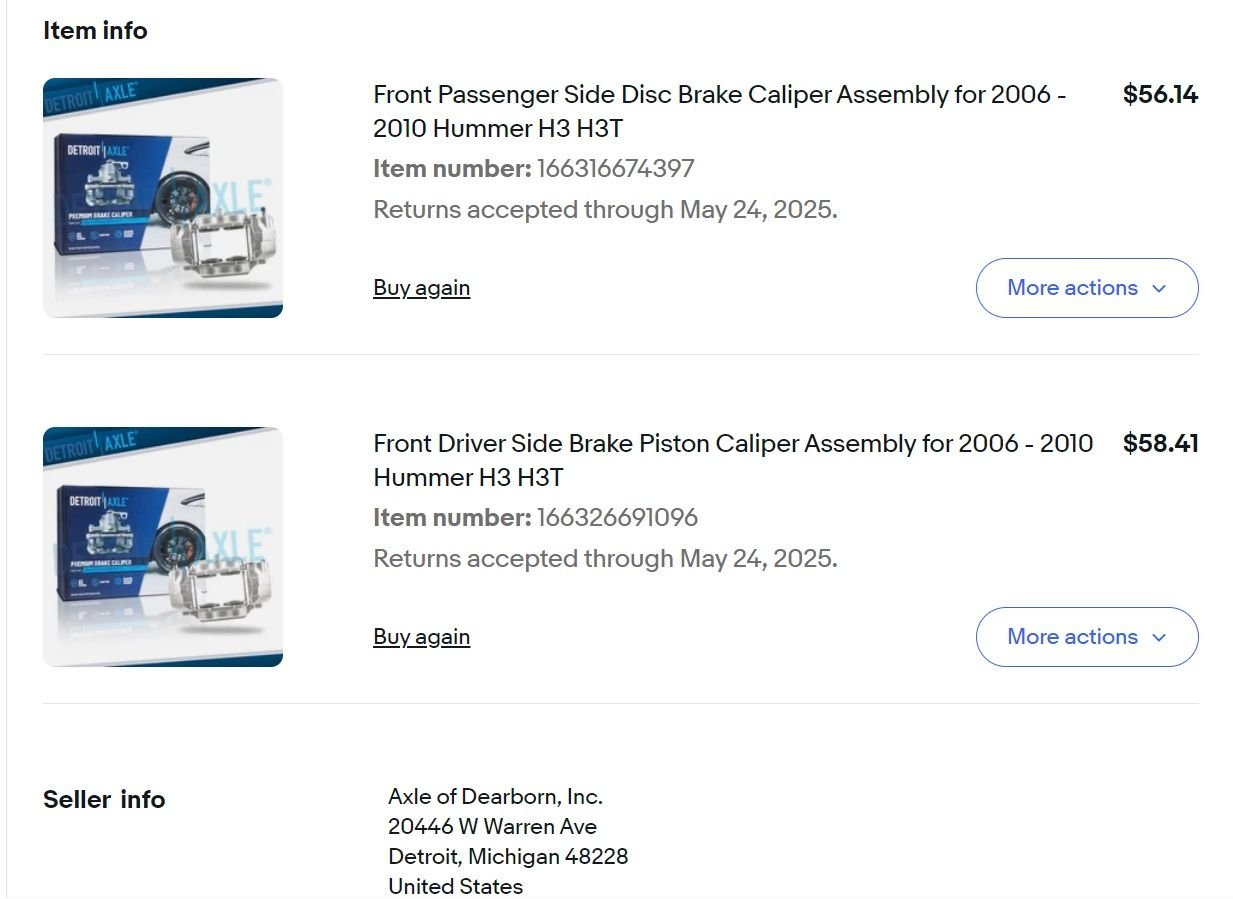1233x899 pixels.
Task: Click the Item info heading
Action: pos(95,31)
